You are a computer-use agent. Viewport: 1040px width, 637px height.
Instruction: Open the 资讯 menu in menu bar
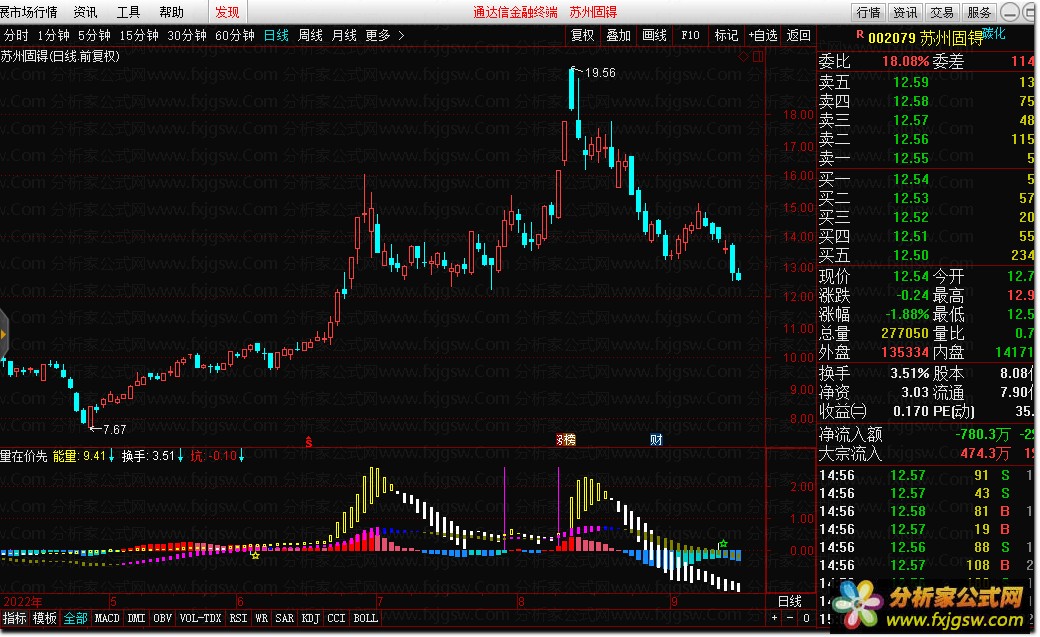(85, 12)
